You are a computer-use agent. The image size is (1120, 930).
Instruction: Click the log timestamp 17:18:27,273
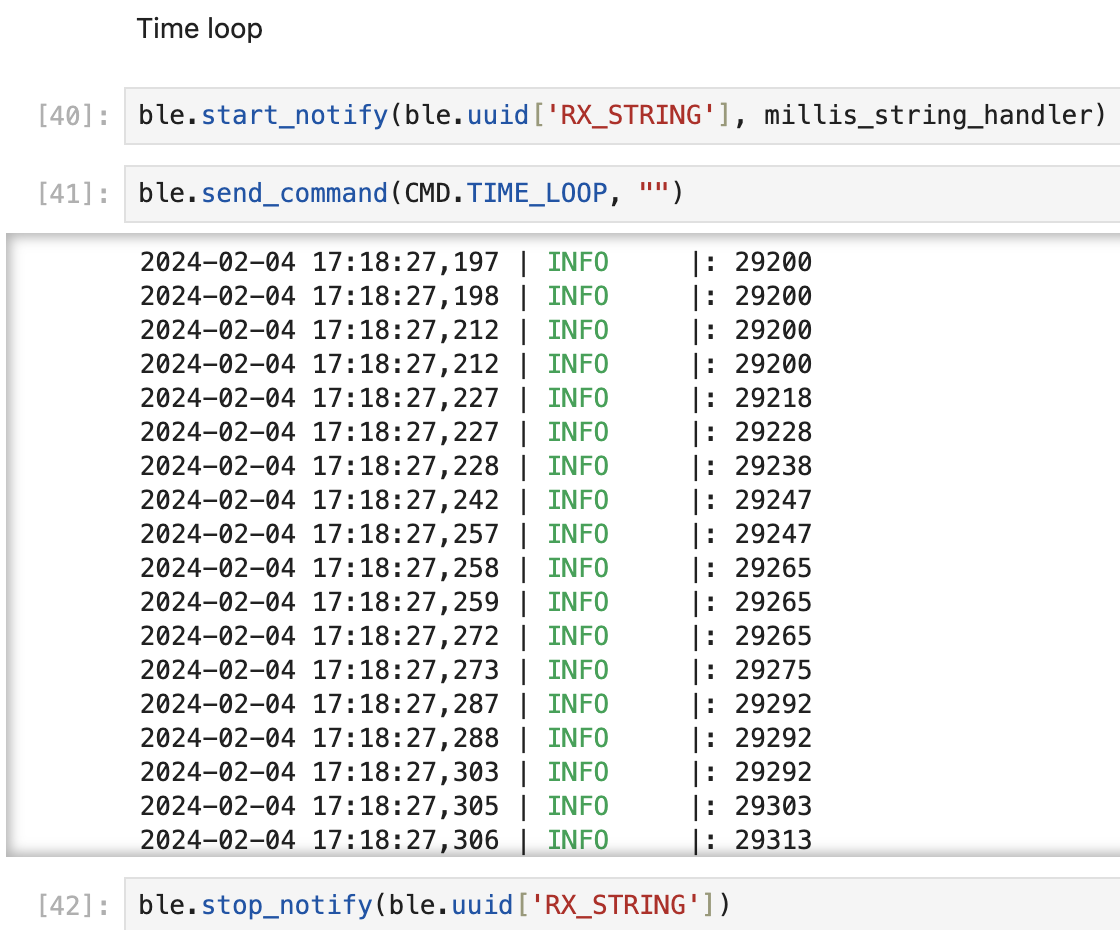406,670
